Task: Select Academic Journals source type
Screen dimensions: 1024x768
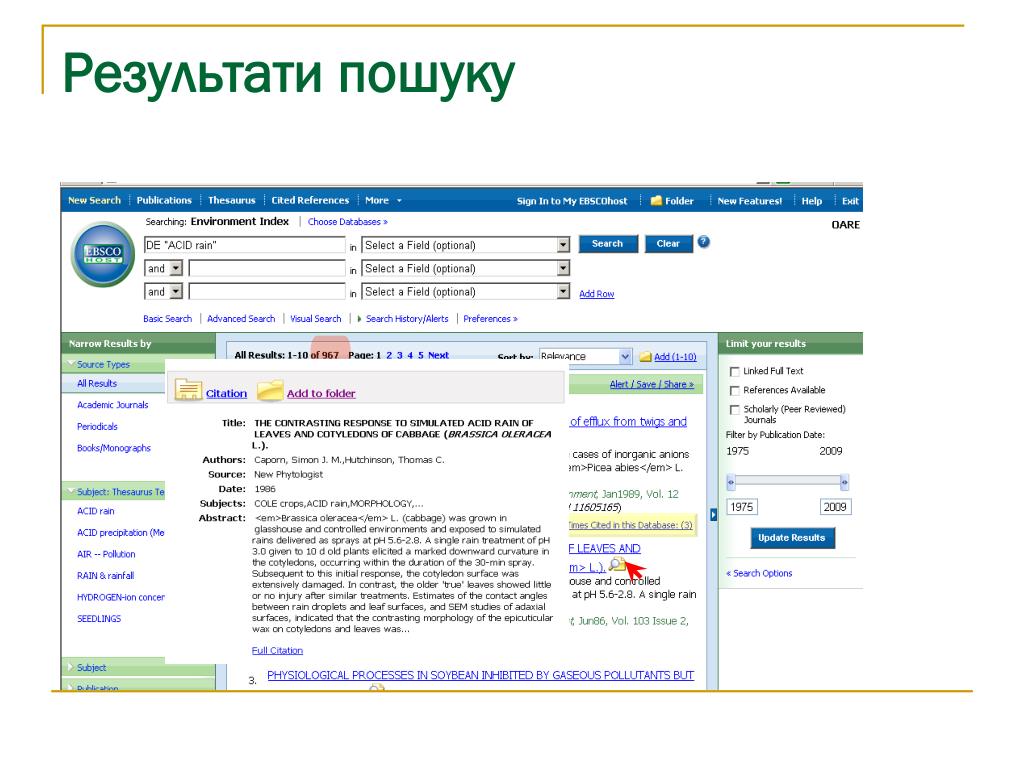Action: tap(112, 405)
